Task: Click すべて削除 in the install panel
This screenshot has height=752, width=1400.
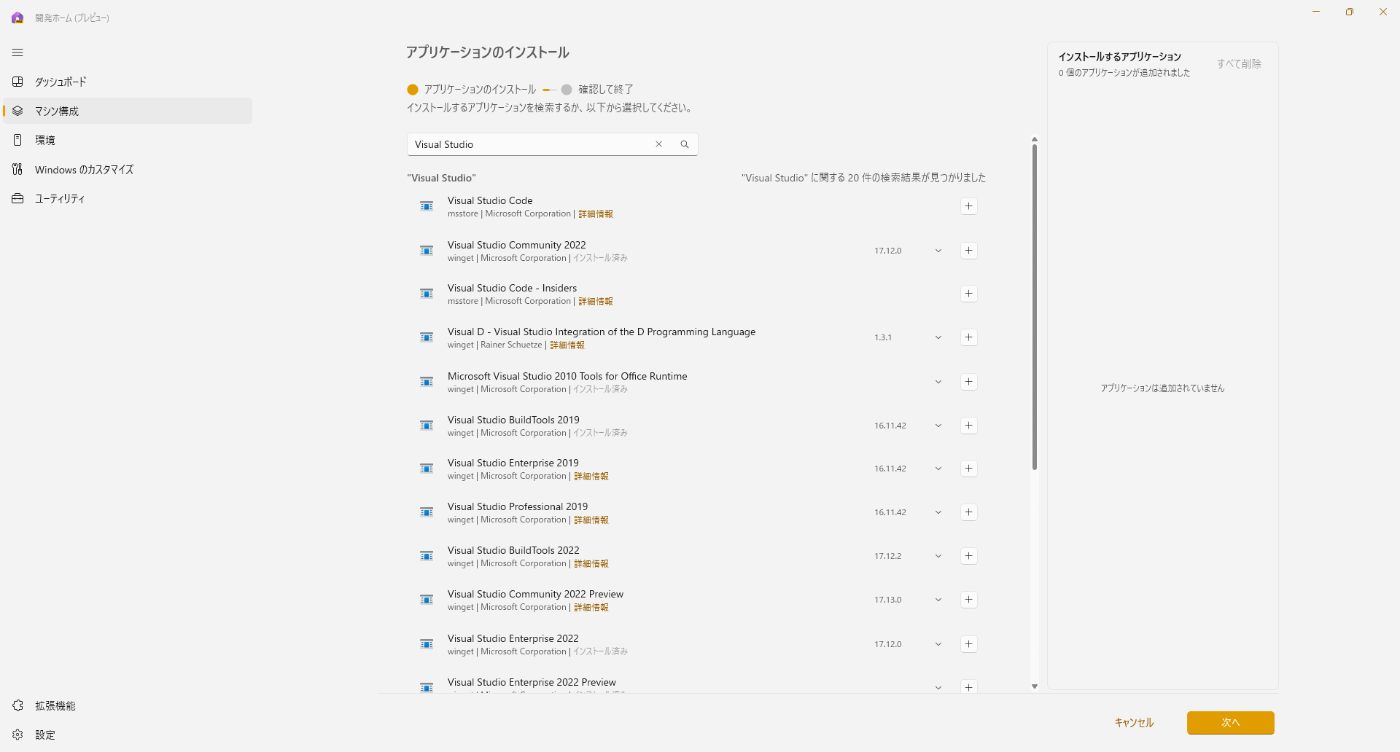Action: (x=1239, y=64)
